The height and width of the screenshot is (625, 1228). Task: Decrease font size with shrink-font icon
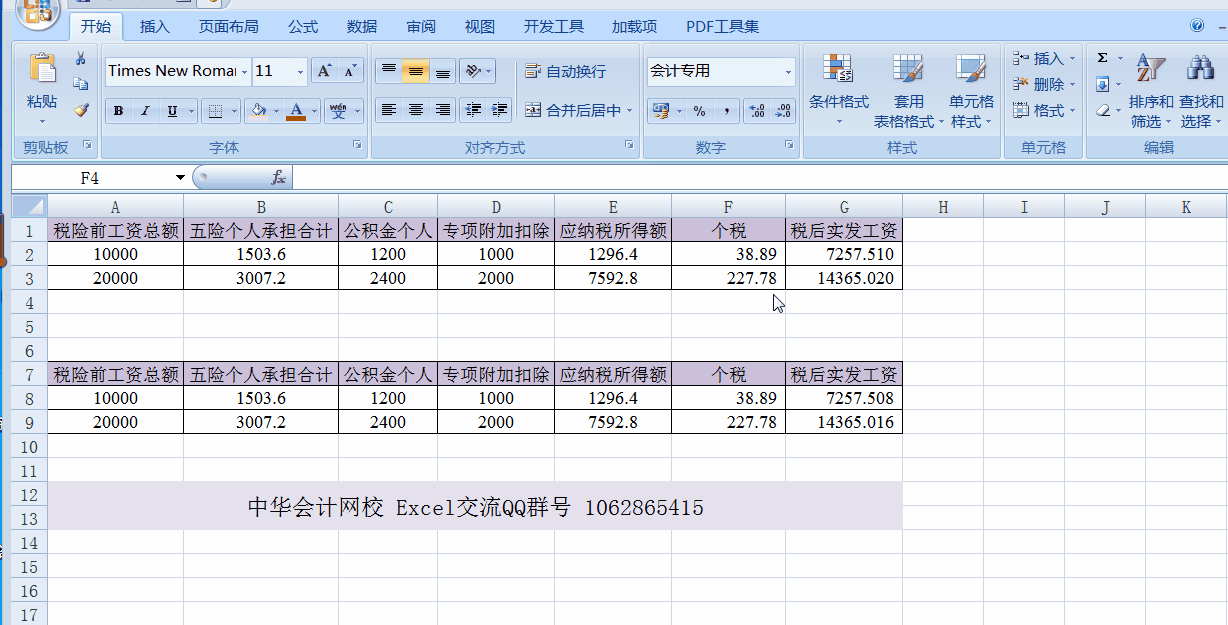(349, 71)
